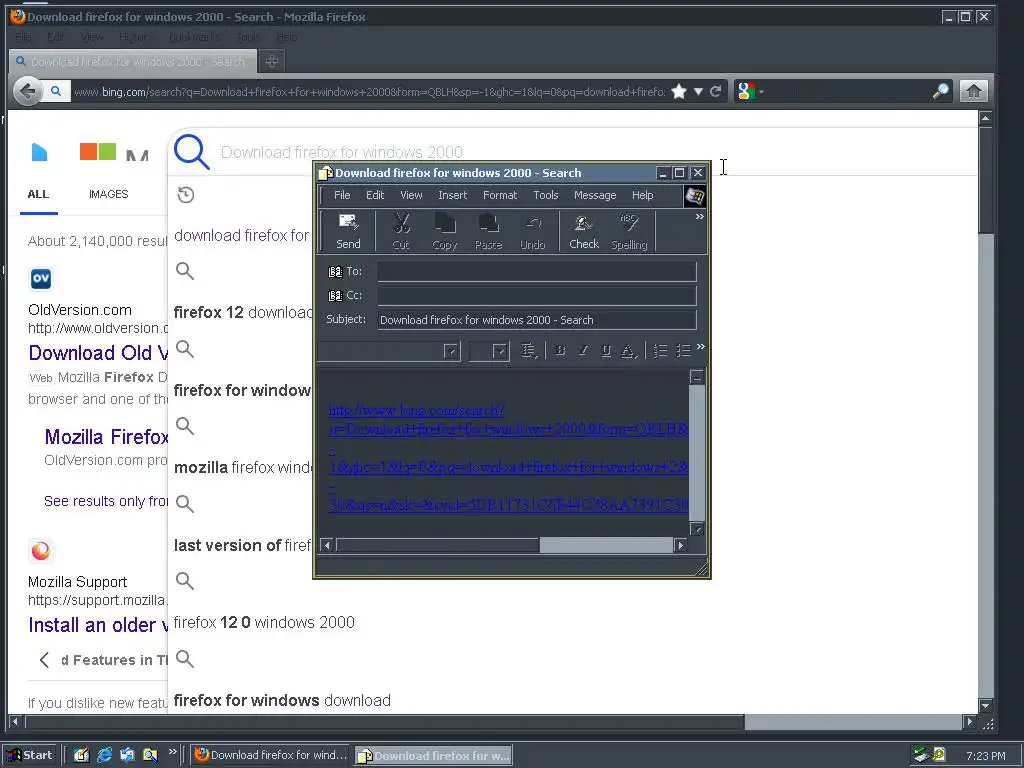The image size is (1024, 768).
Task: Run Spelling check on the email
Action: click(629, 231)
